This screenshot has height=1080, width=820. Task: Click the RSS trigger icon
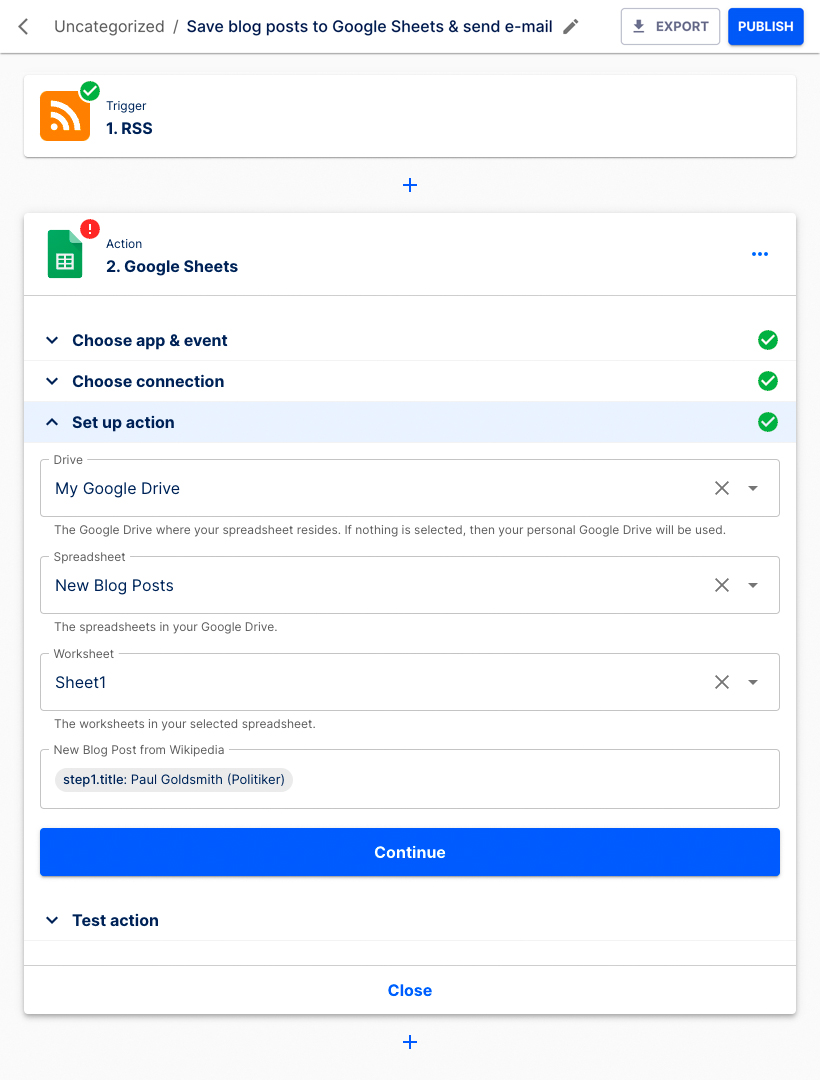click(65, 116)
